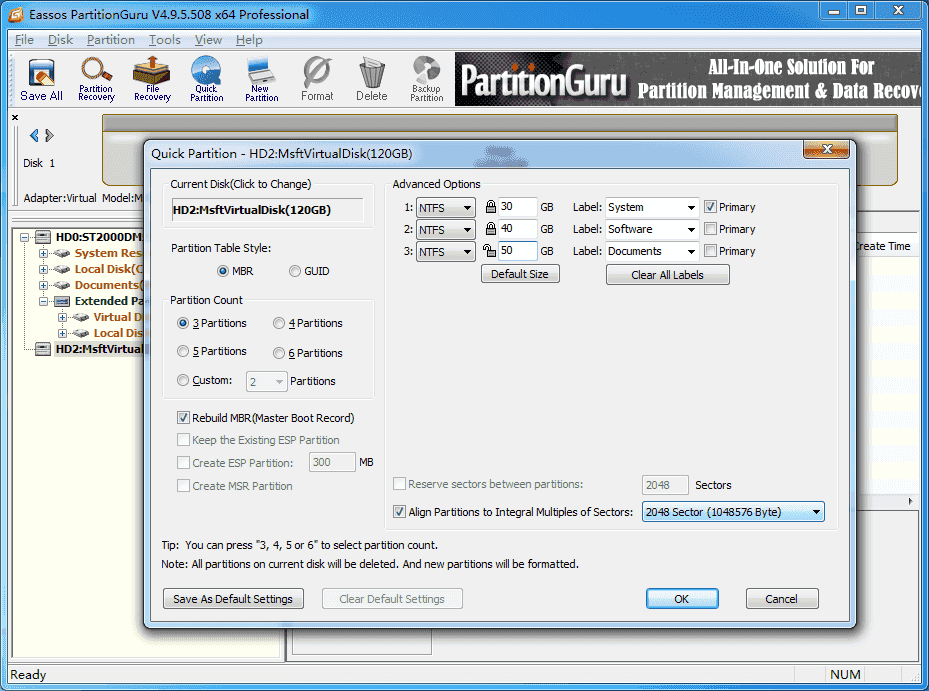Select the HD0:ST2000DM disk icon in tree
Viewport: 929px width, 691px height.
43,237
